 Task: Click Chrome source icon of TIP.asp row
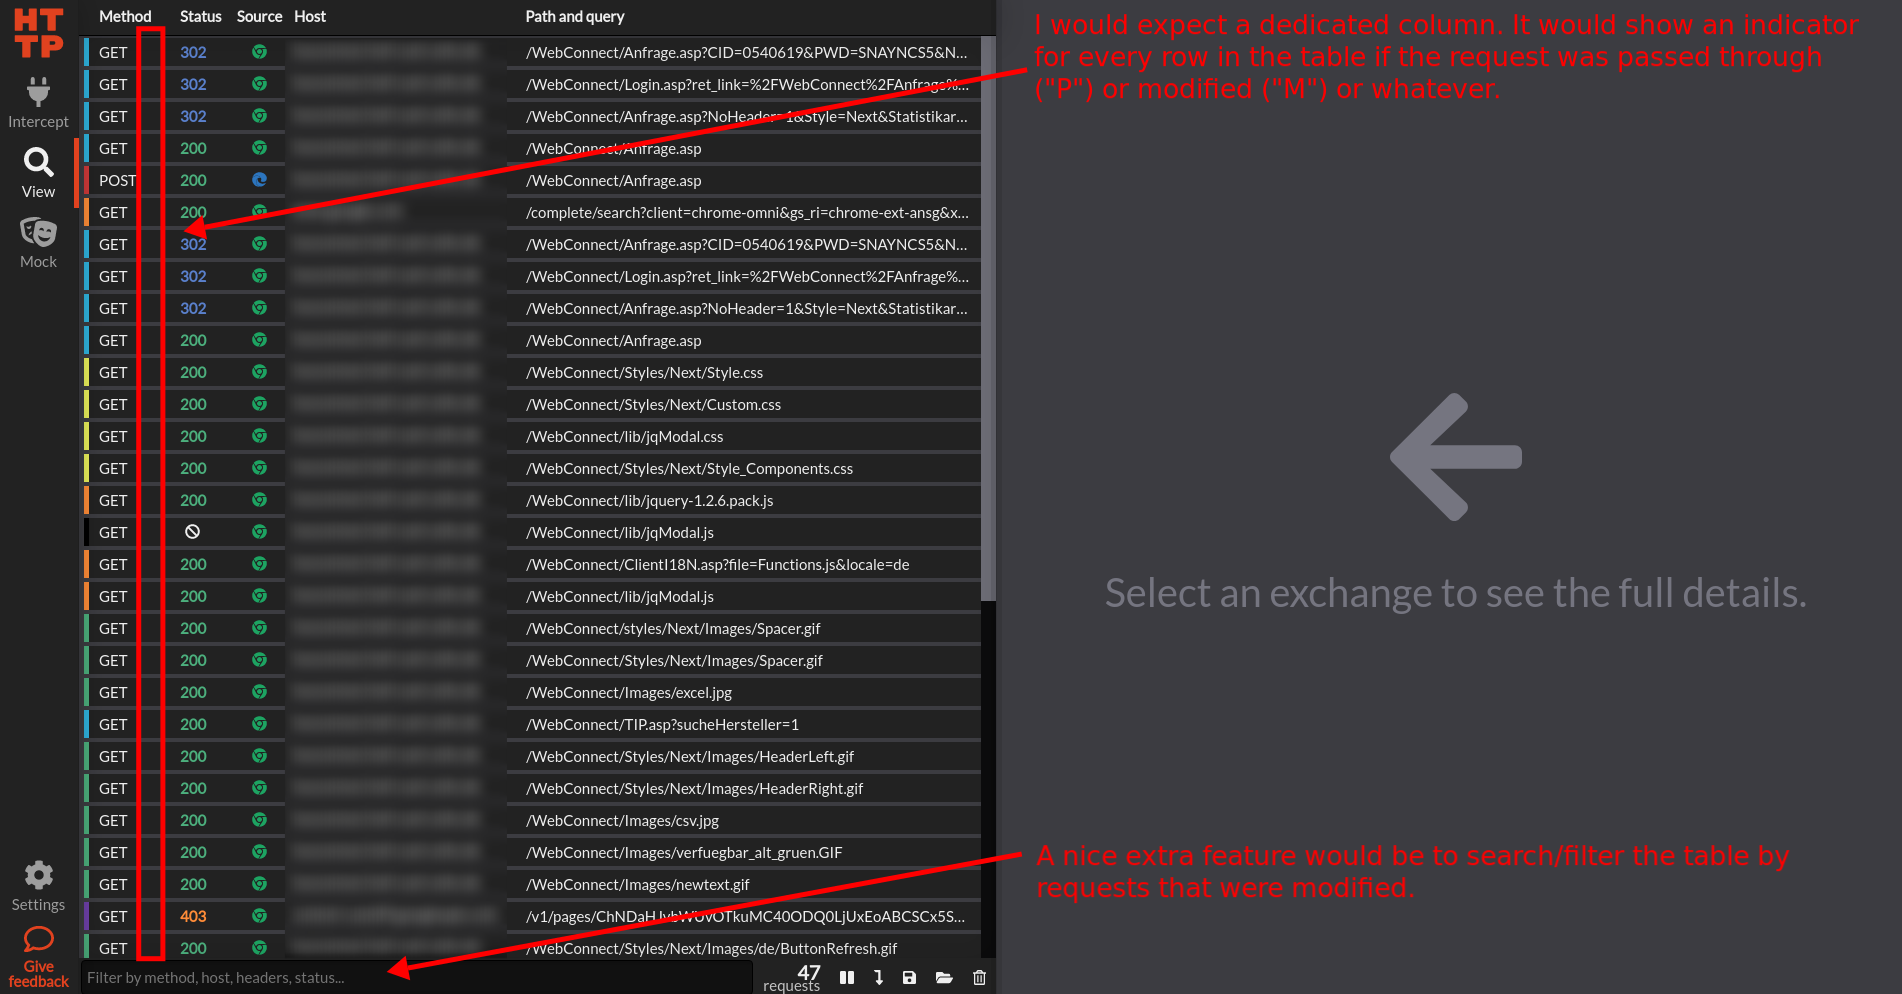[259, 724]
